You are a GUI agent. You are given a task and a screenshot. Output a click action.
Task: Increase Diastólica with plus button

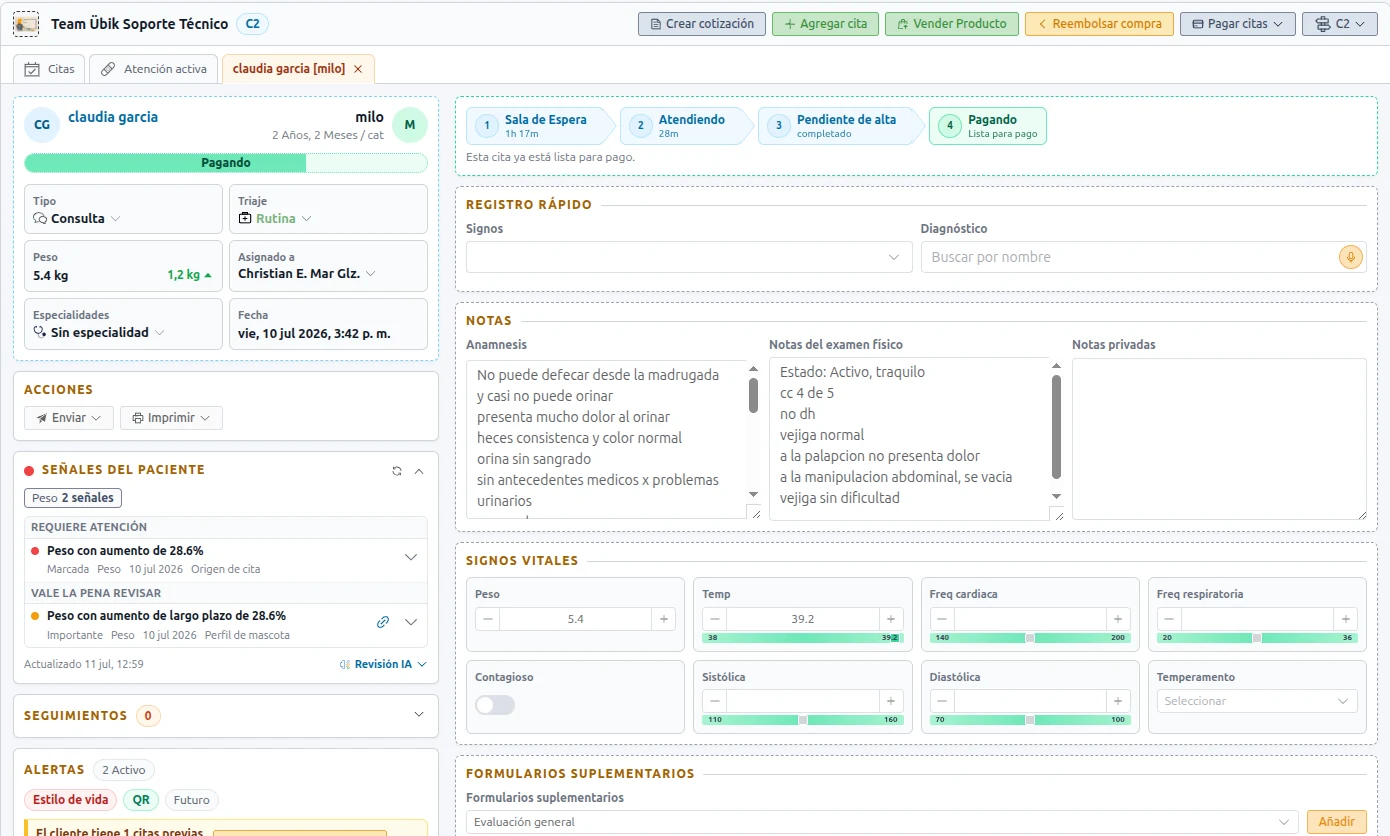[x=1119, y=702]
